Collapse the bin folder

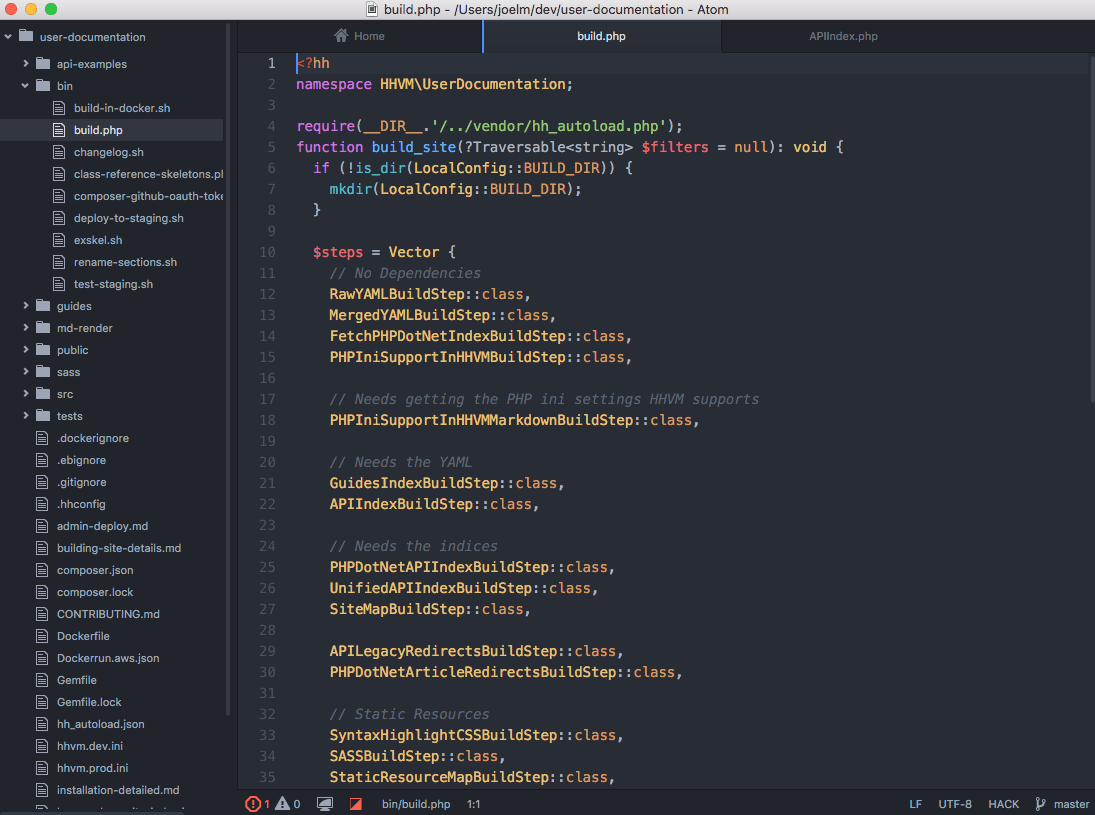tap(25, 86)
